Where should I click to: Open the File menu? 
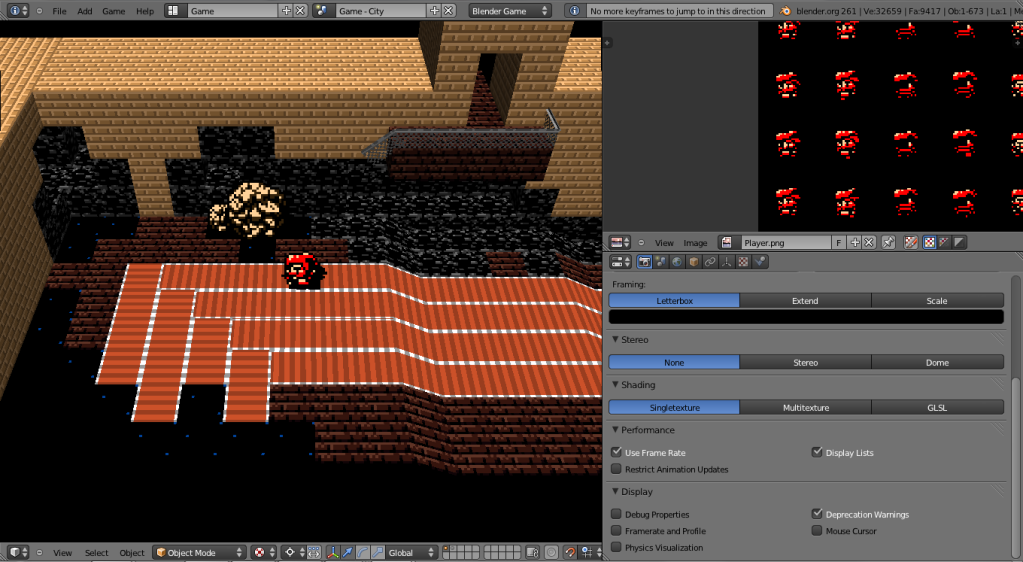pos(59,11)
